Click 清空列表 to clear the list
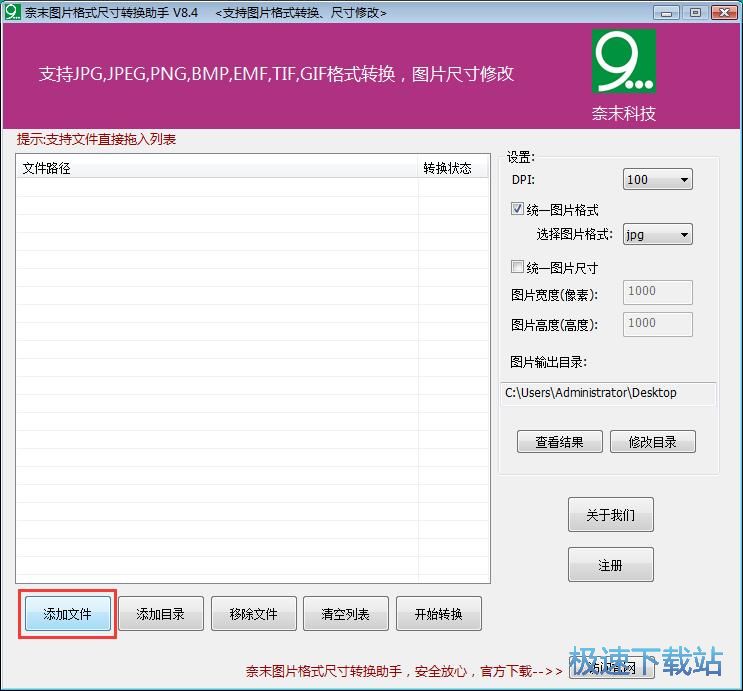The image size is (743, 691). point(345,614)
